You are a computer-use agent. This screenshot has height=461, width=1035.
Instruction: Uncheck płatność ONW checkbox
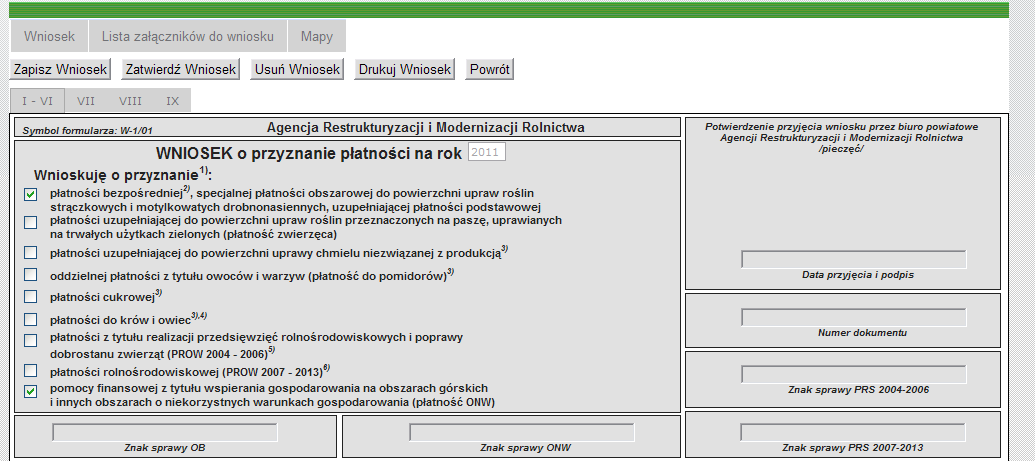point(30,392)
